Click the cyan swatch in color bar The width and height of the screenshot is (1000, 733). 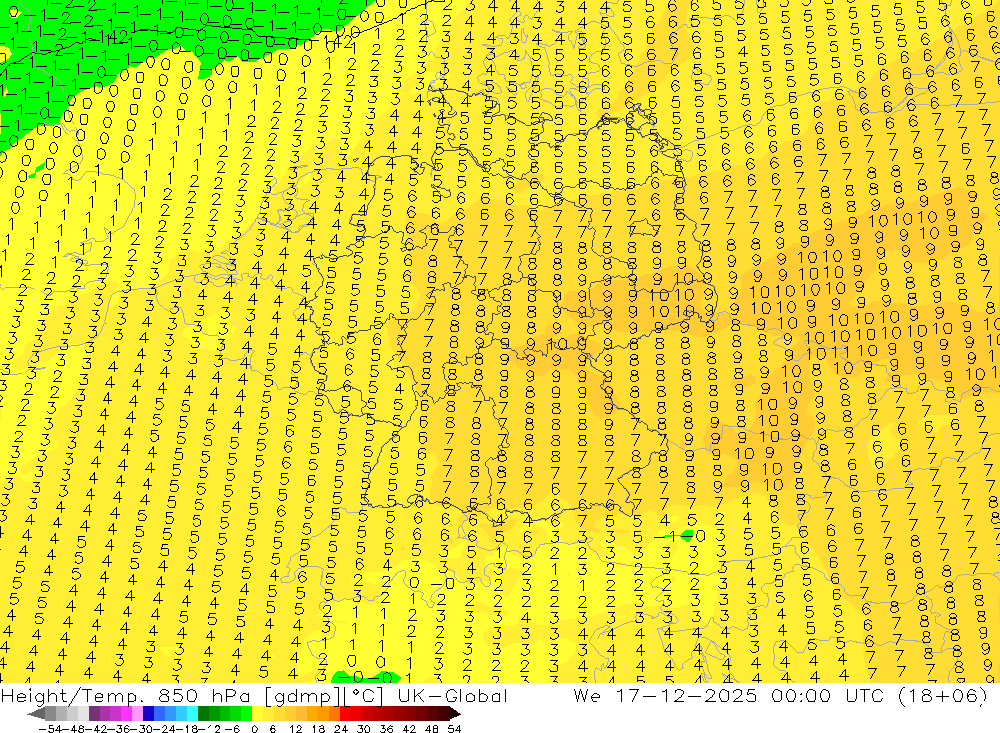click(192, 714)
